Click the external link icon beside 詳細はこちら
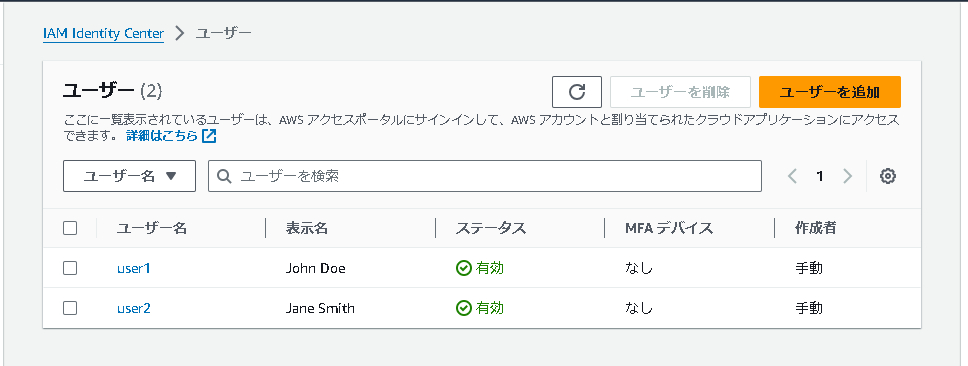Viewport: 968px width, 366px height. 209,136
